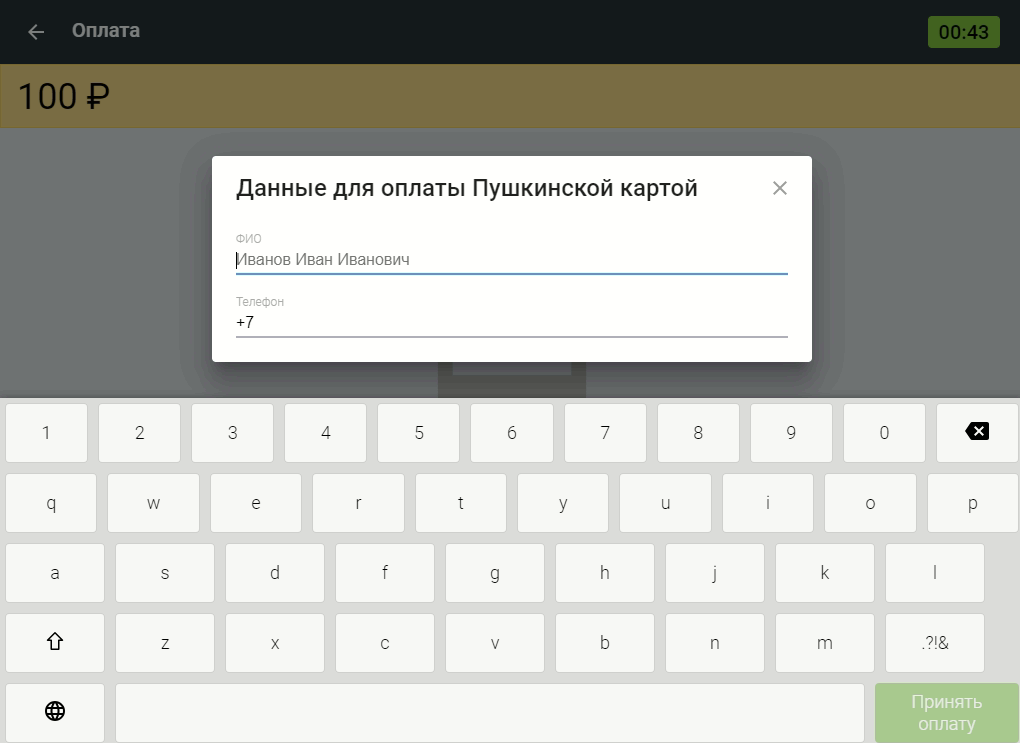The height and width of the screenshot is (743, 1020).
Task: Tap the letter key p
Action: coord(973,503)
